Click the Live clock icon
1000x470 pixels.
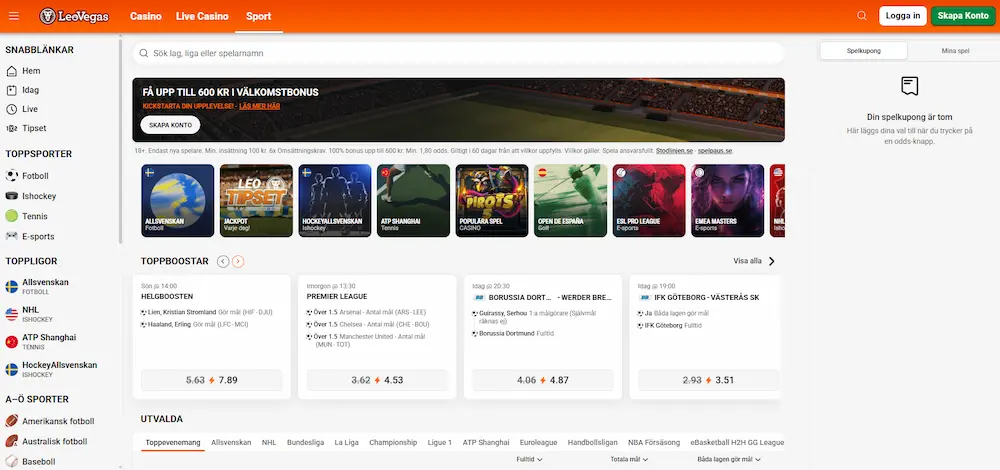(11, 109)
